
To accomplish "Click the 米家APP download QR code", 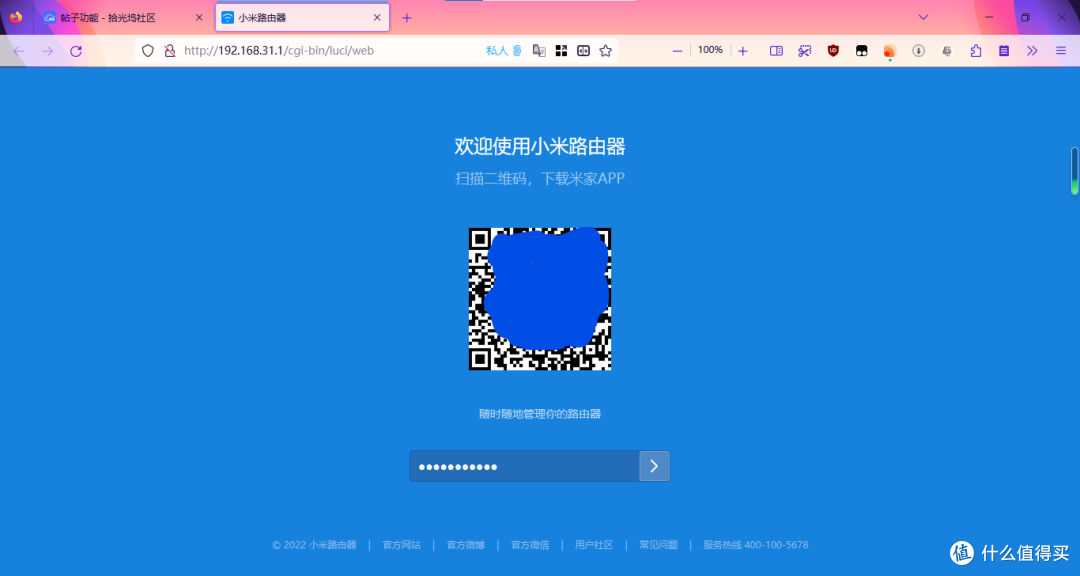I will [x=540, y=299].
